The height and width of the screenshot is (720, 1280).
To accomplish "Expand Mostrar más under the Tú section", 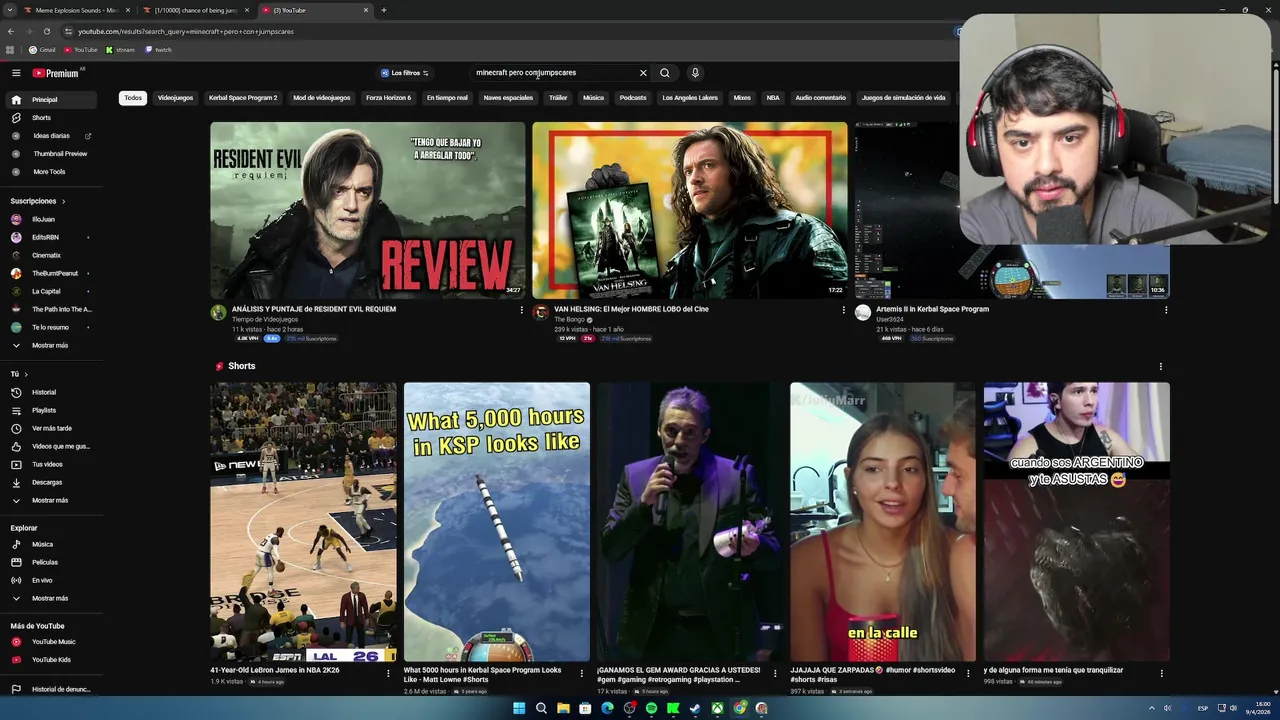I will point(52,501).
